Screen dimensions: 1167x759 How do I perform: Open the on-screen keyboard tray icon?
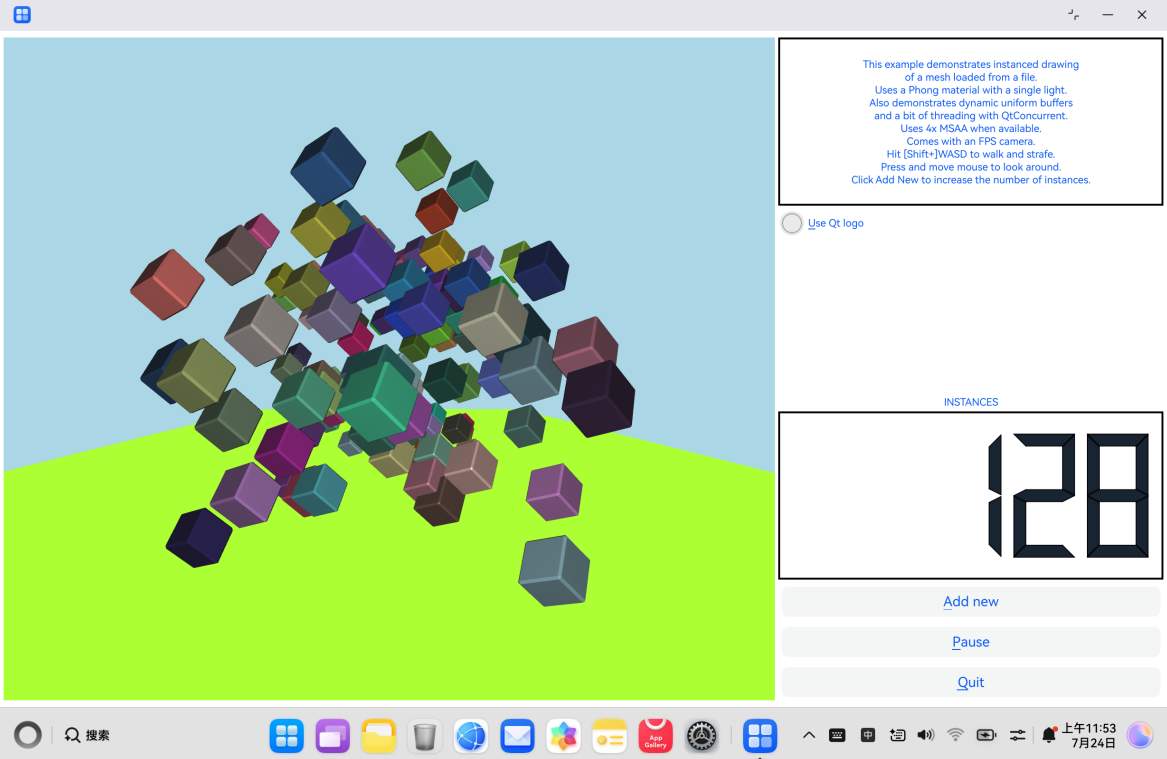[837, 735]
